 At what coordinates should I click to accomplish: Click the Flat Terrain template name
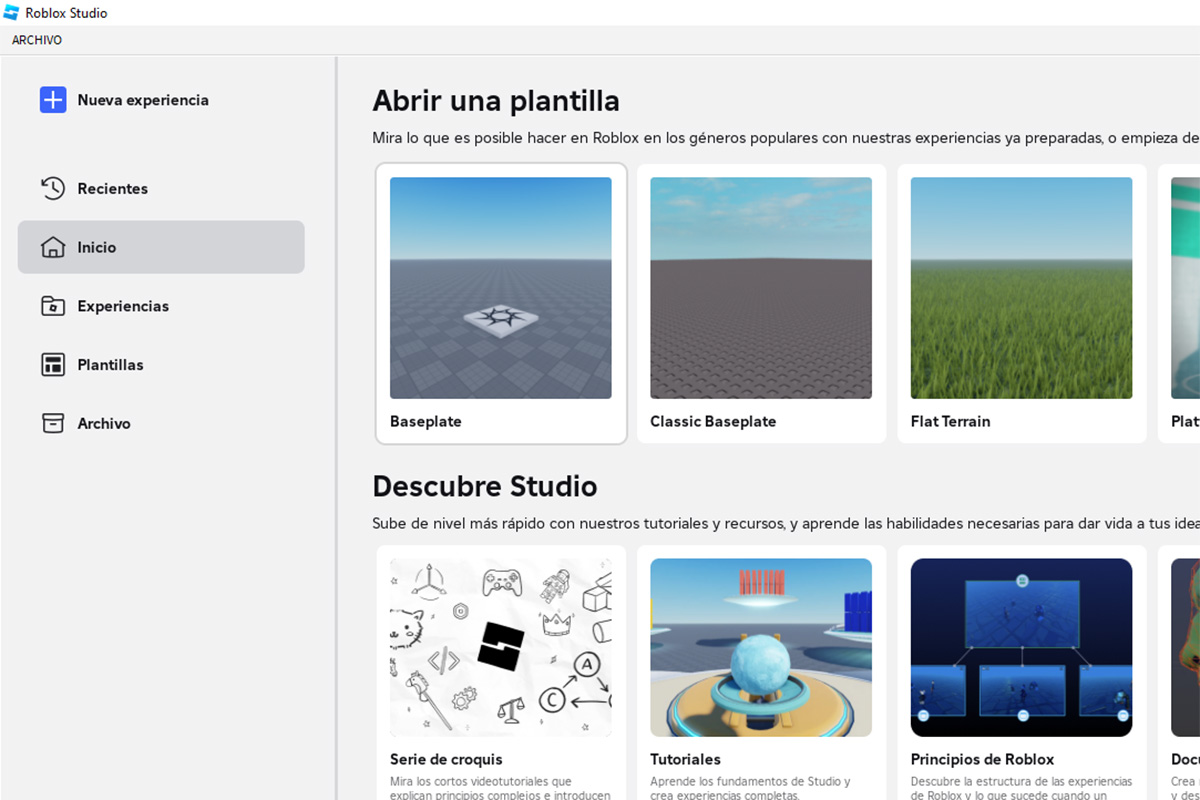coord(950,421)
